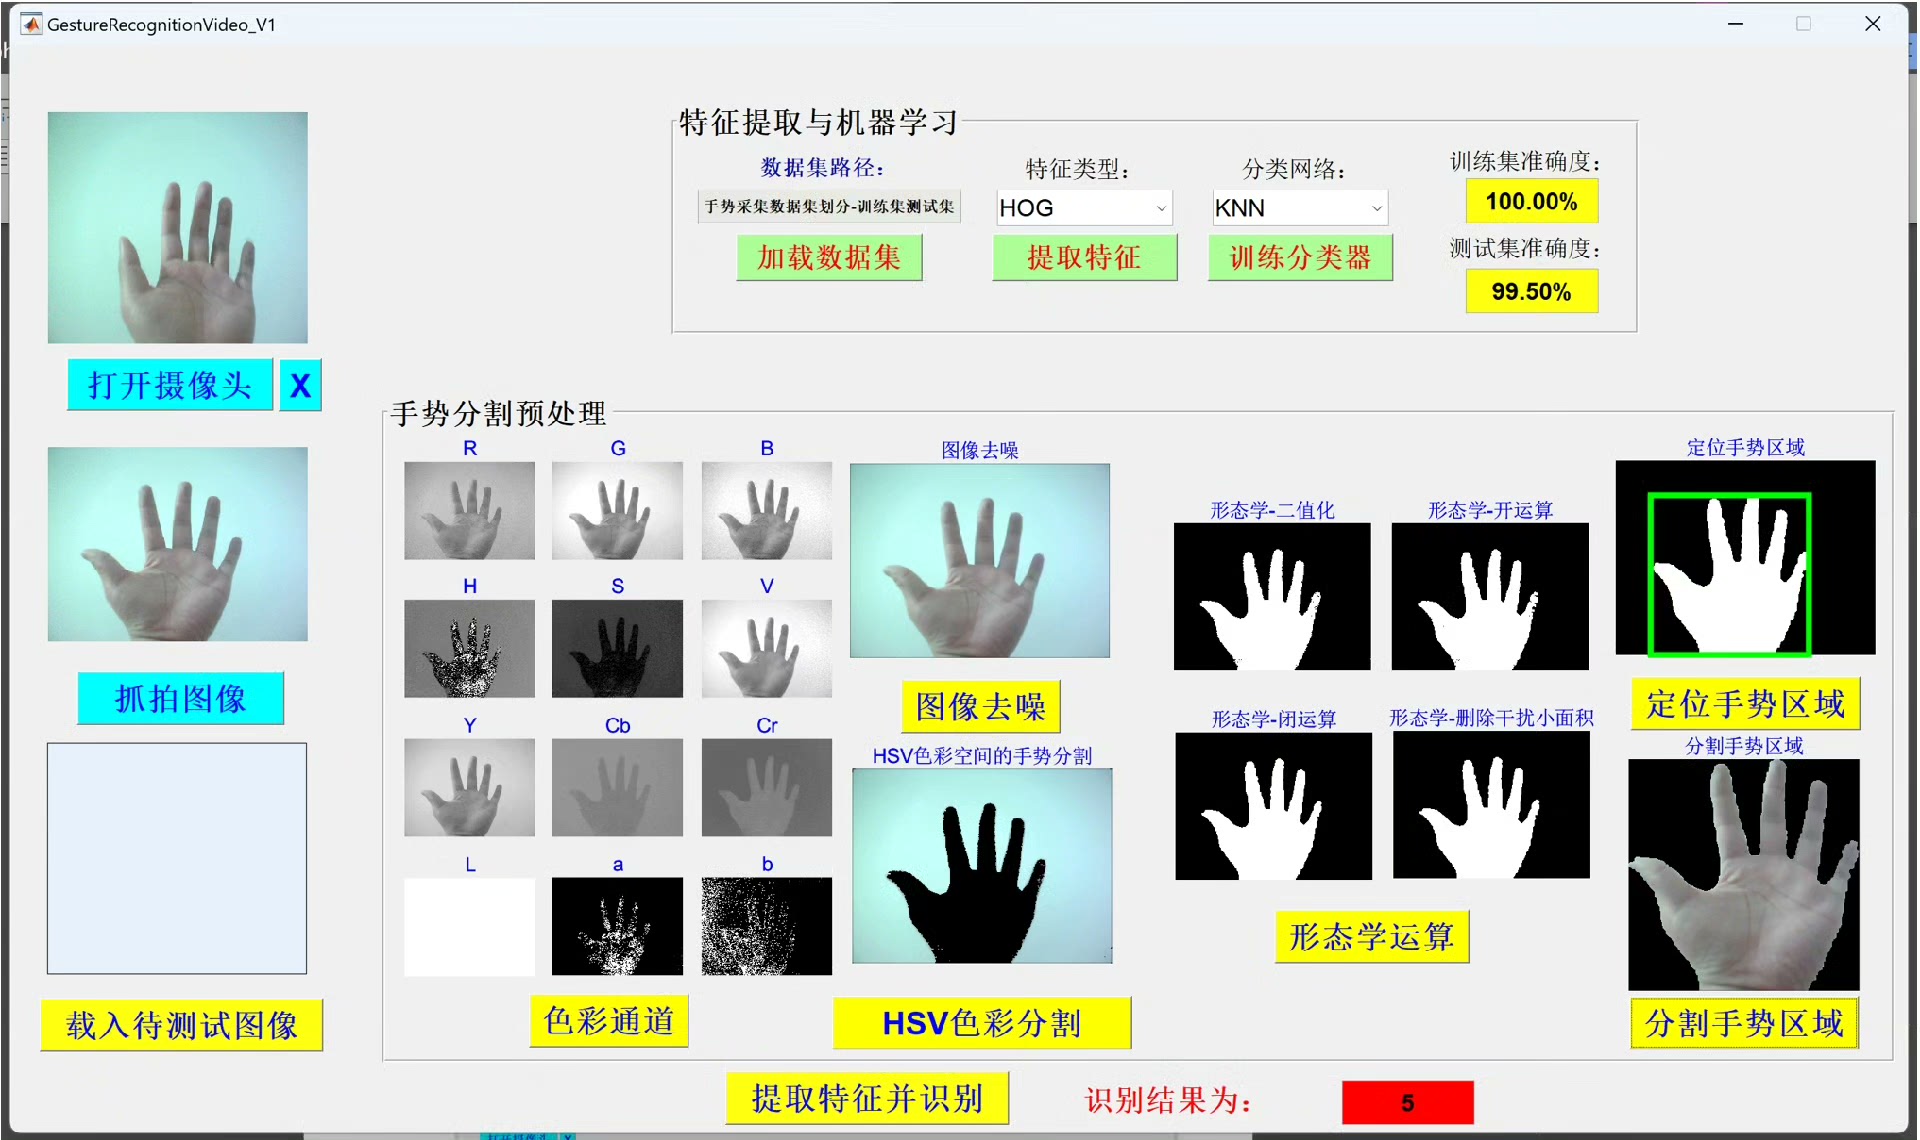
Task: Click the dataset path text field
Action: coord(829,206)
